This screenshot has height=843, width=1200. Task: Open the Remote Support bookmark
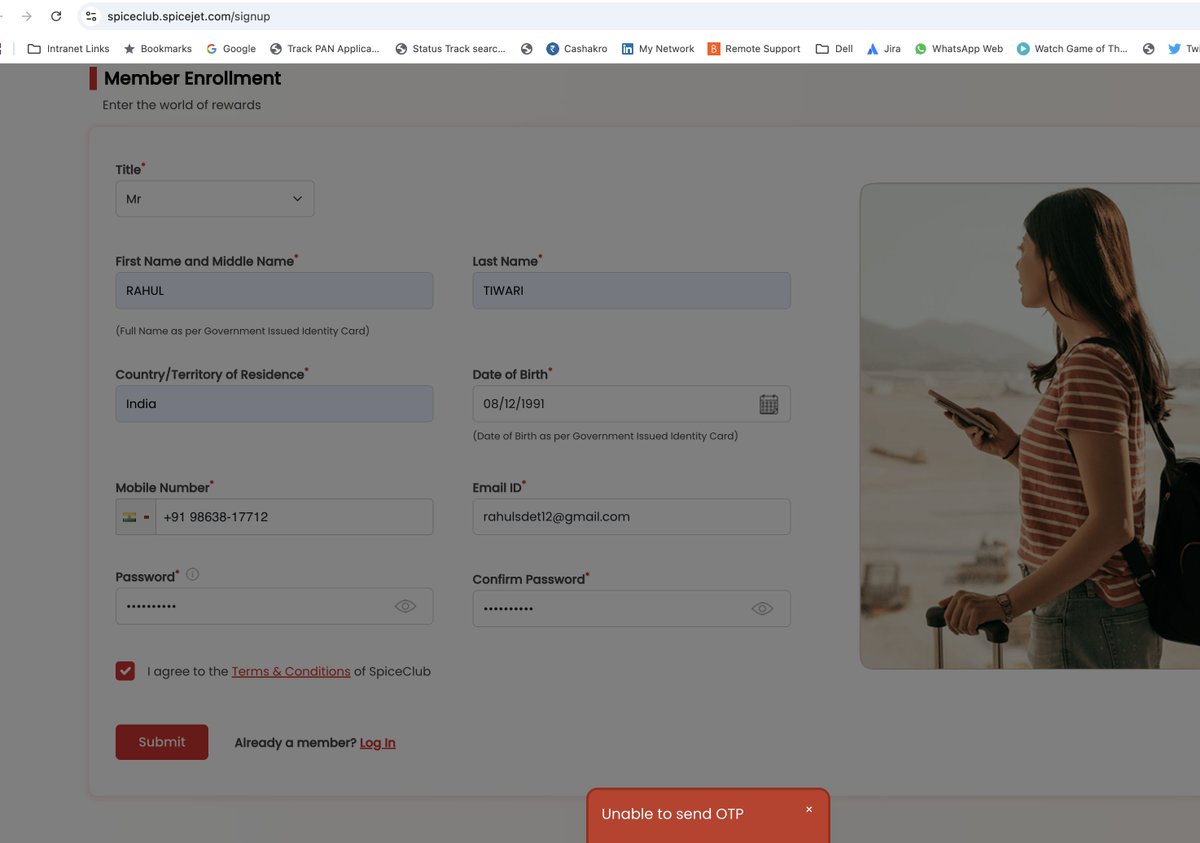(x=754, y=48)
